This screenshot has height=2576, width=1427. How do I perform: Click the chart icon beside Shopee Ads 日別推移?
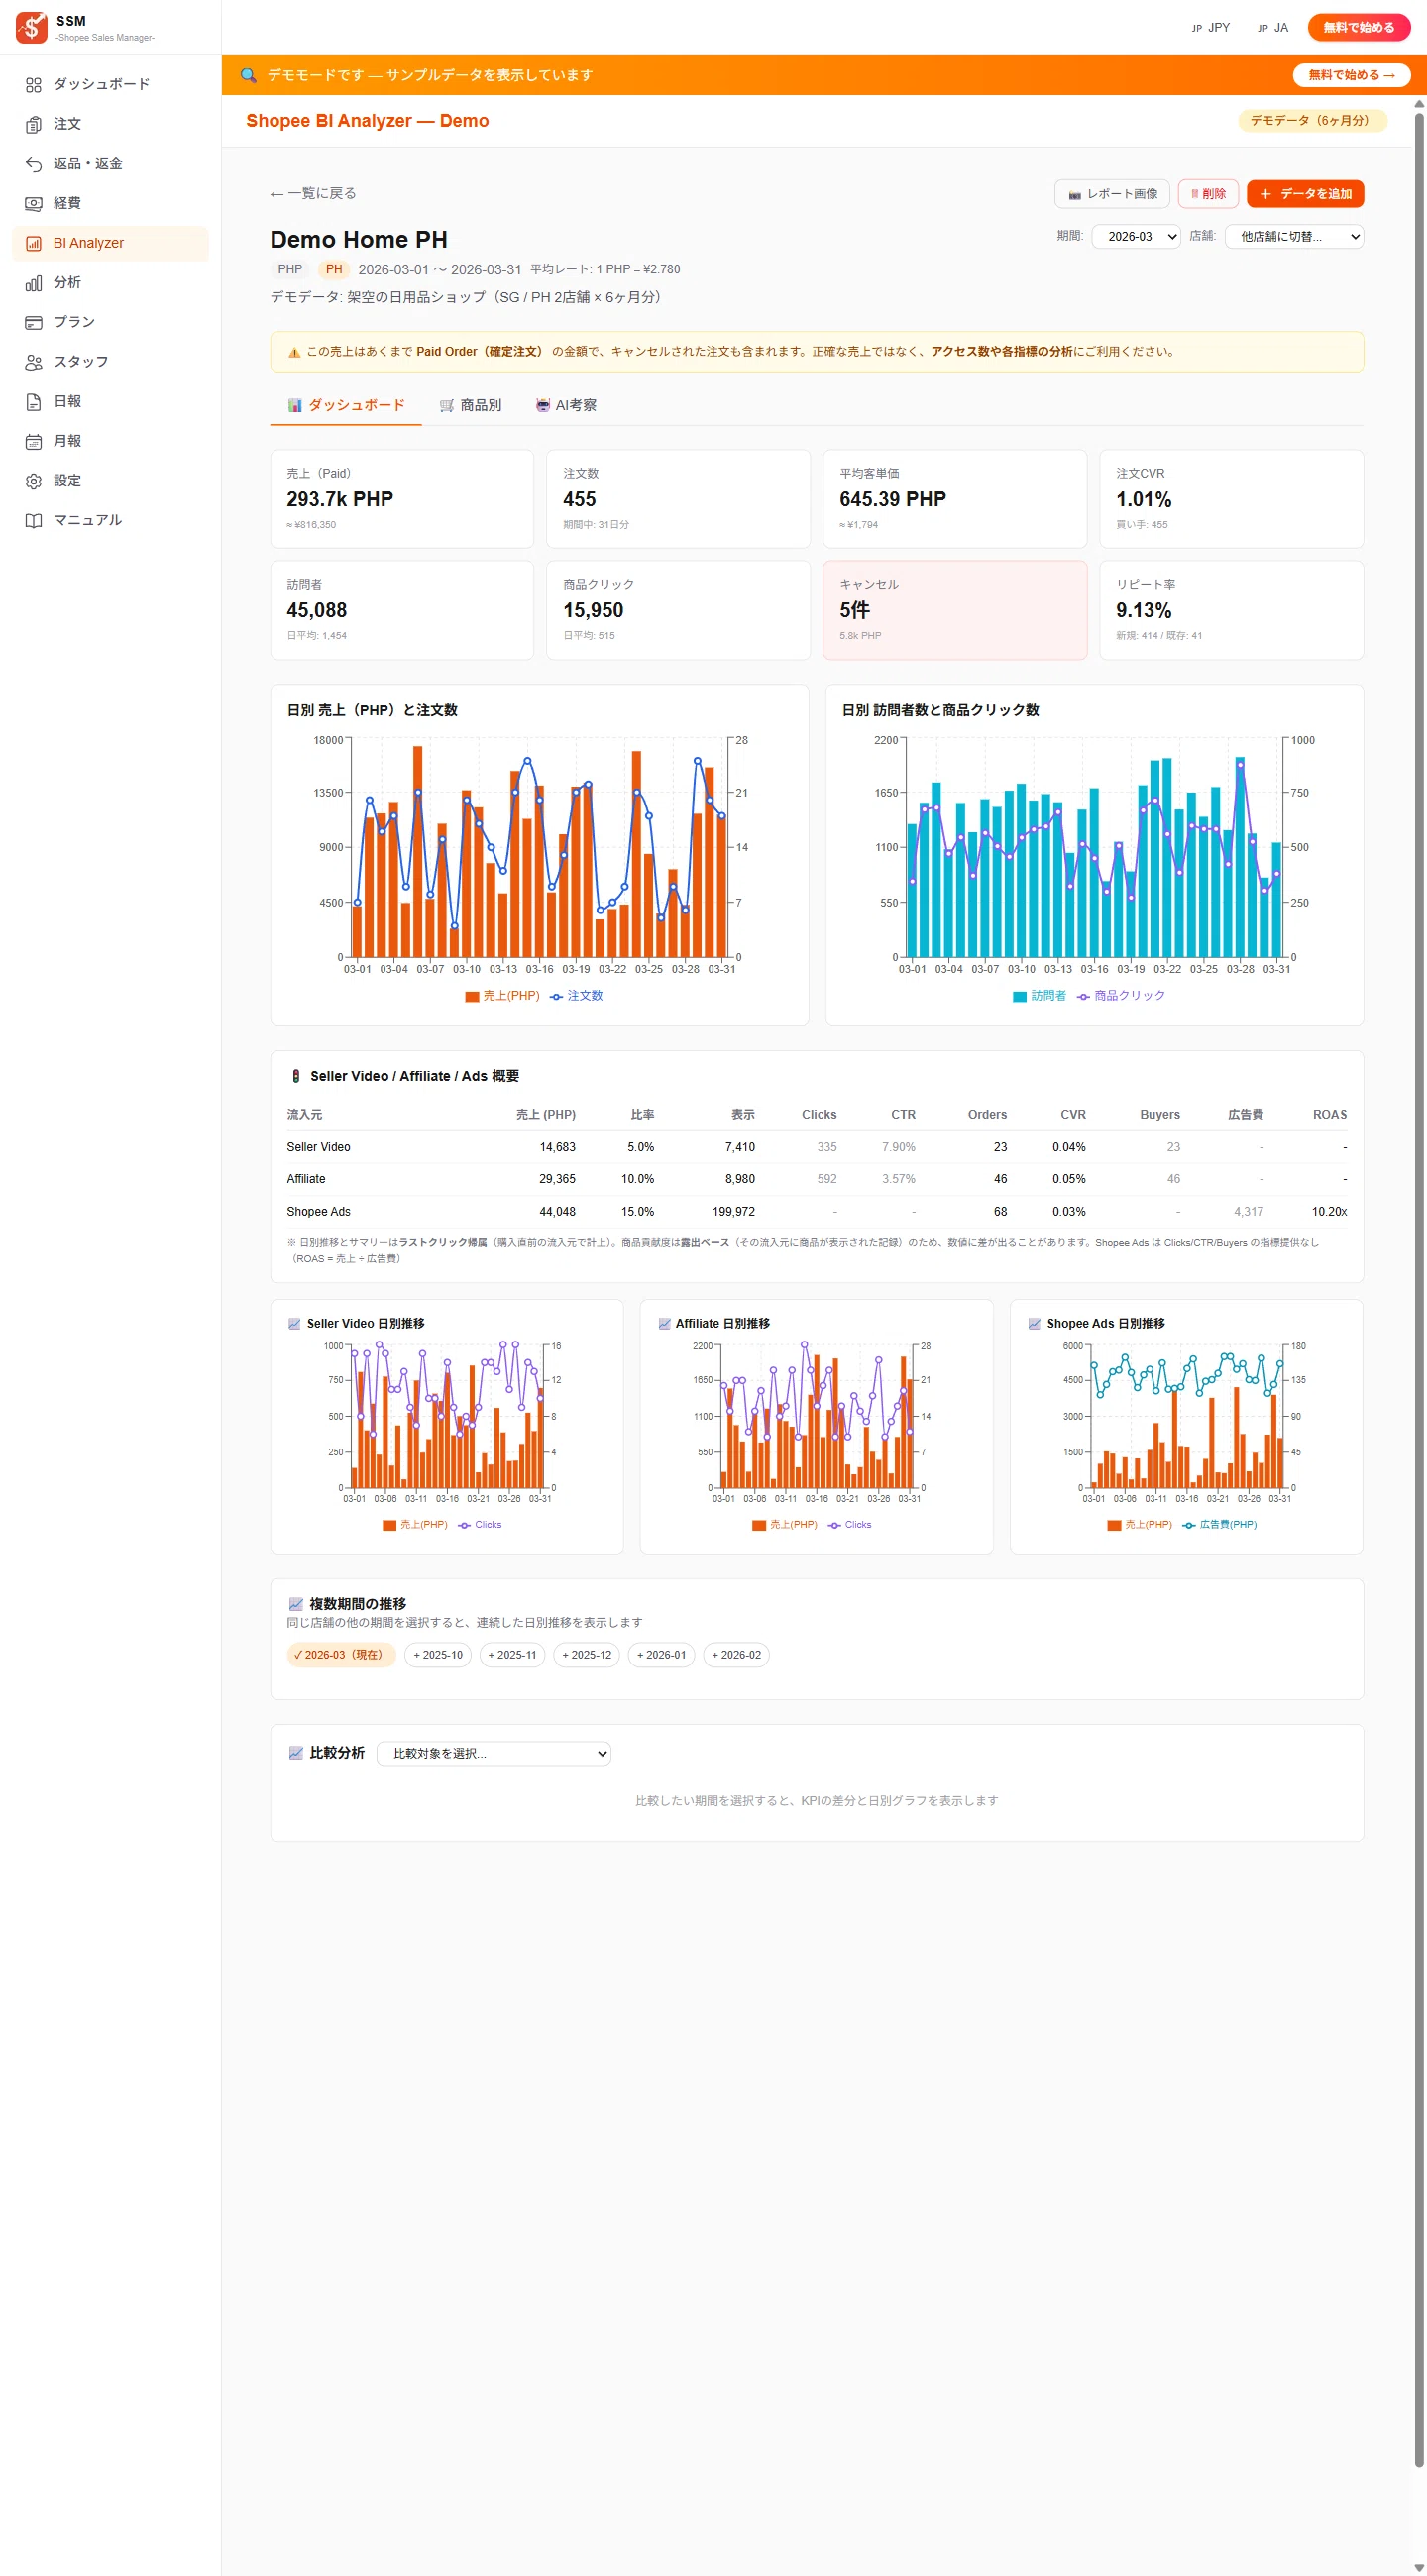tap(1034, 1324)
